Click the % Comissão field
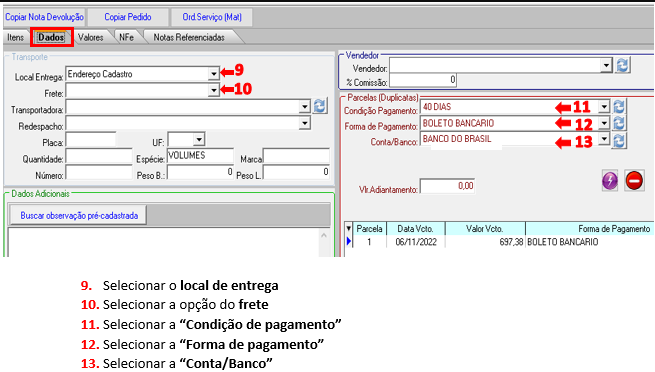655x372 pixels. [x=423, y=80]
